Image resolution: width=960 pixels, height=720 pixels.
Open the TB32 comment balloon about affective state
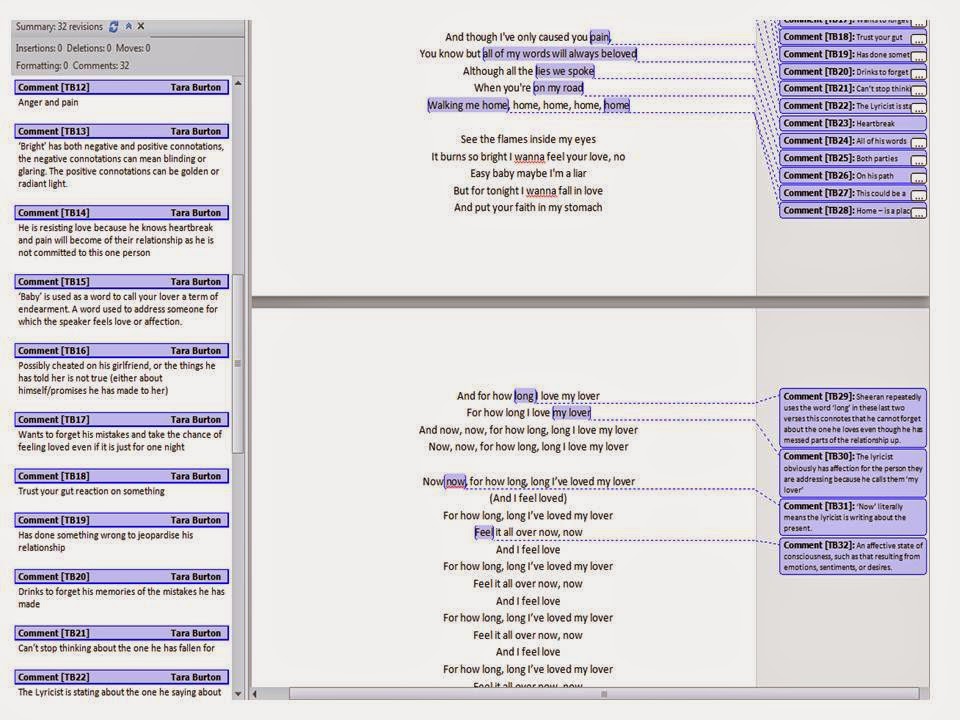pos(852,556)
